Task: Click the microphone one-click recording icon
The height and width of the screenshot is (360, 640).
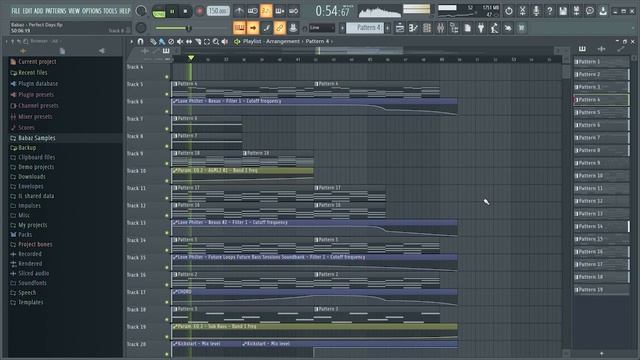Action: click(536, 11)
